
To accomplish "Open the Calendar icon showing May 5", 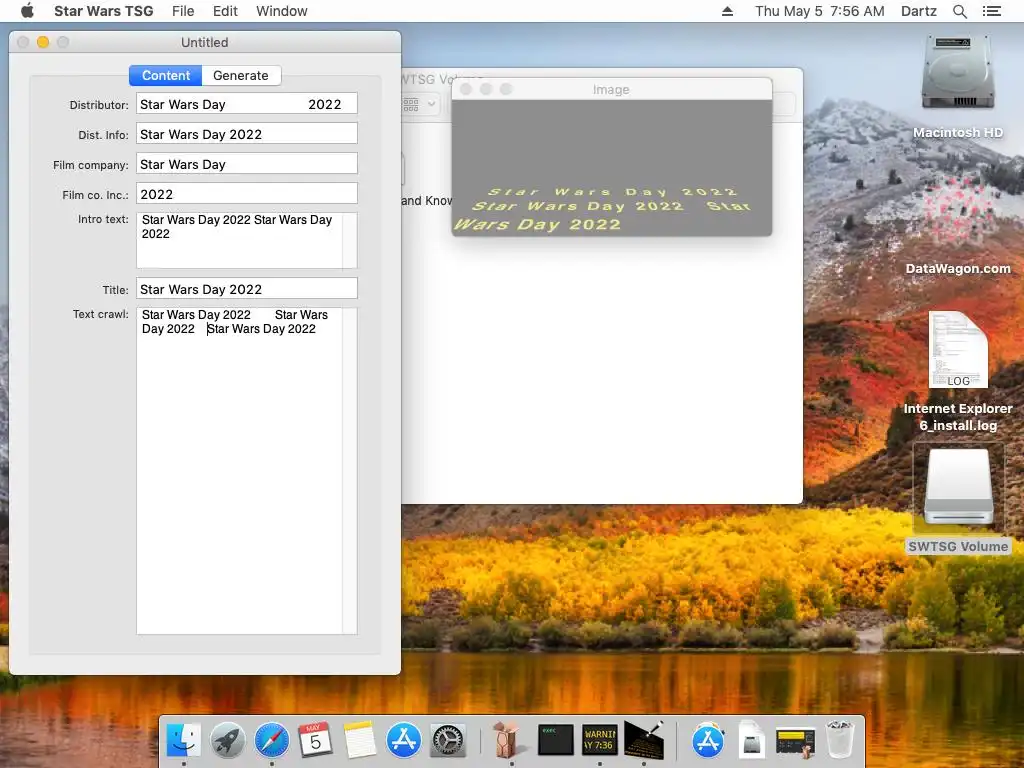I will pos(315,741).
